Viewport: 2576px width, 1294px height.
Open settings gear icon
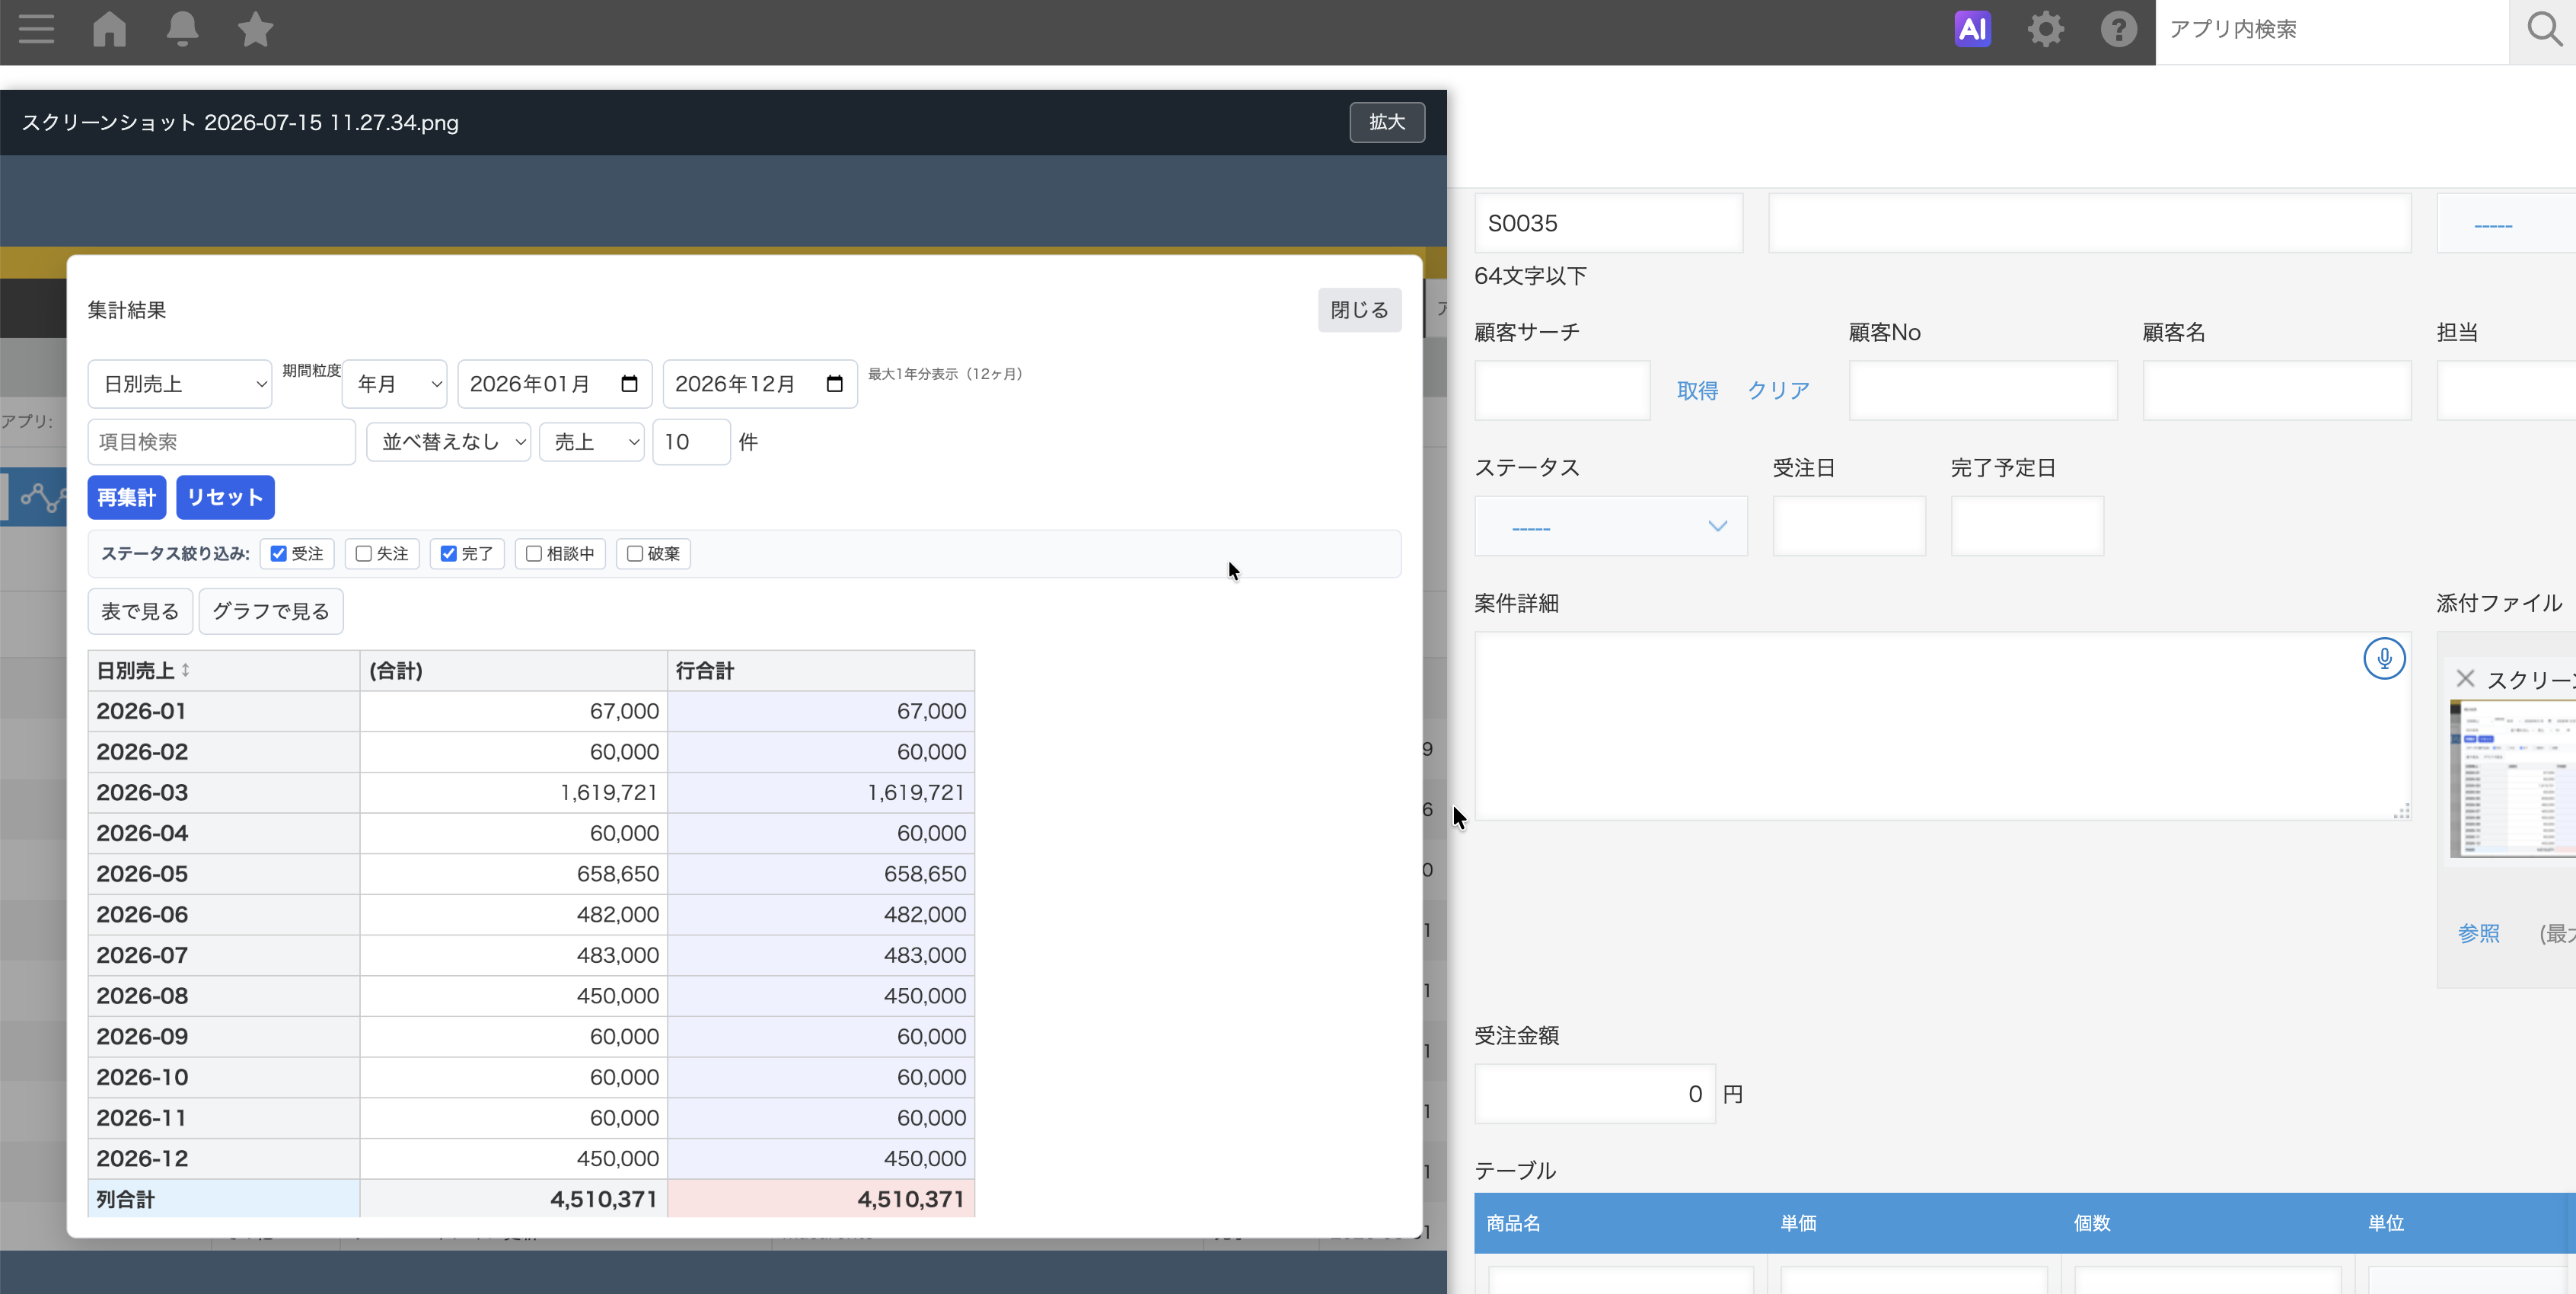[x=2045, y=29]
